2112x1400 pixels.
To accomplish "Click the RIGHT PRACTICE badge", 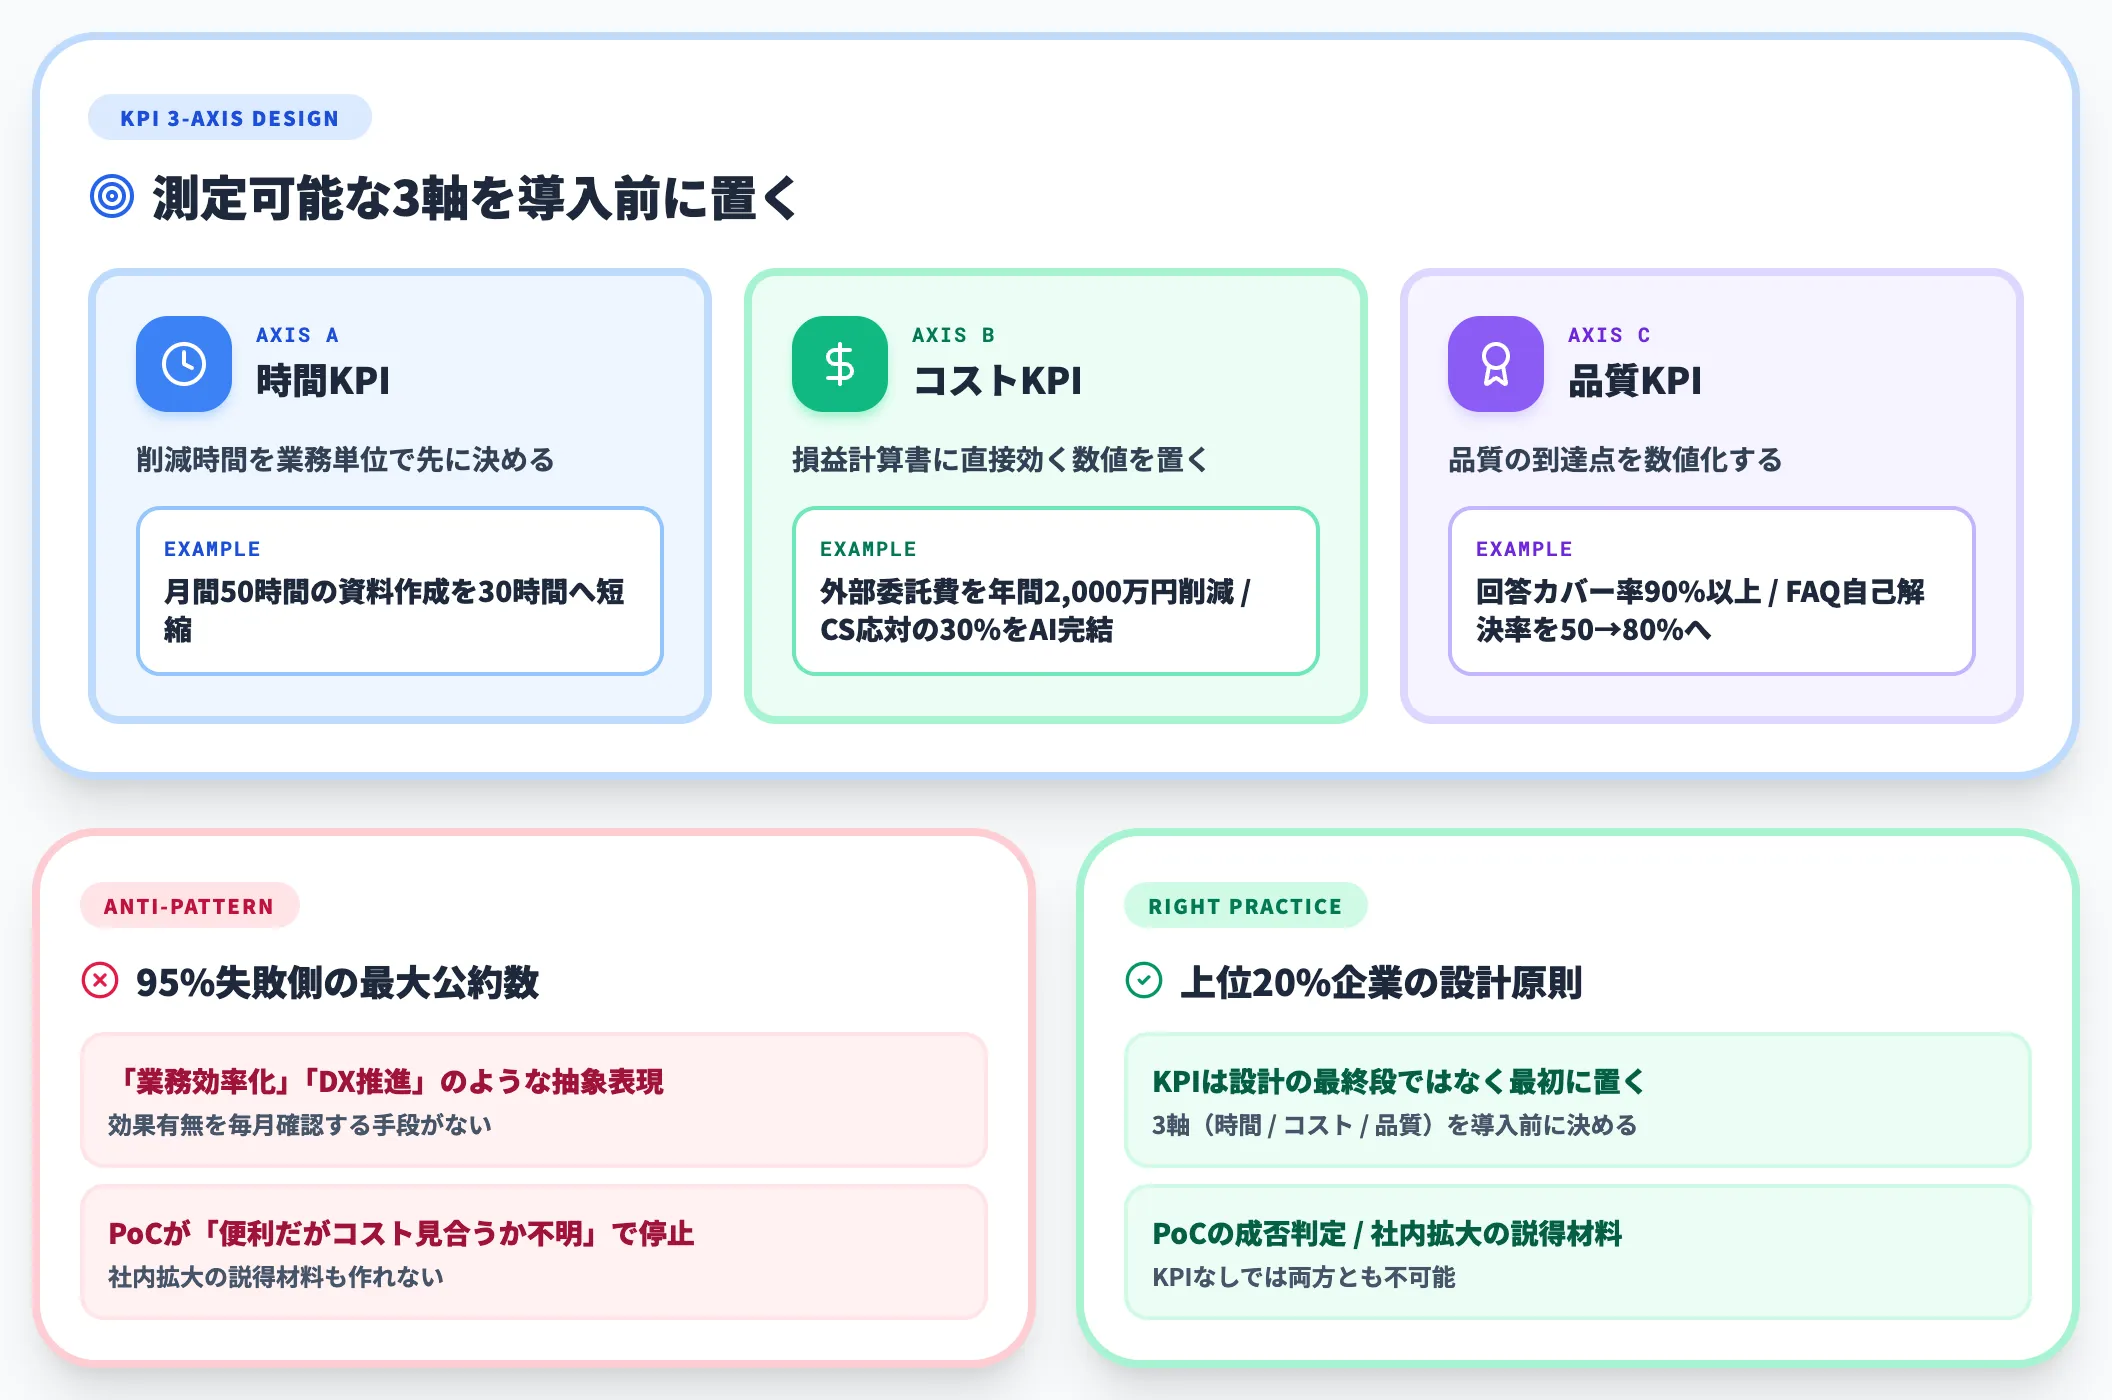I will (x=1245, y=906).
